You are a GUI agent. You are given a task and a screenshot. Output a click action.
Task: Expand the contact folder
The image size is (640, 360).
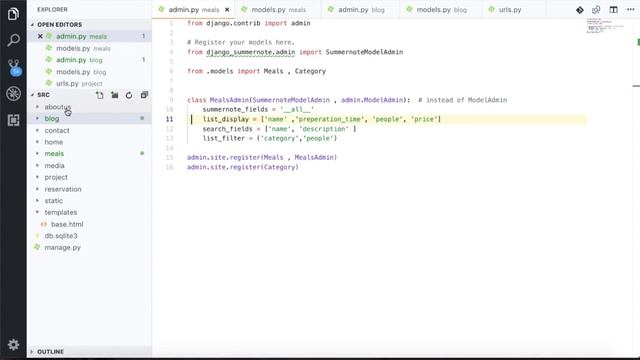coord(57,131)
